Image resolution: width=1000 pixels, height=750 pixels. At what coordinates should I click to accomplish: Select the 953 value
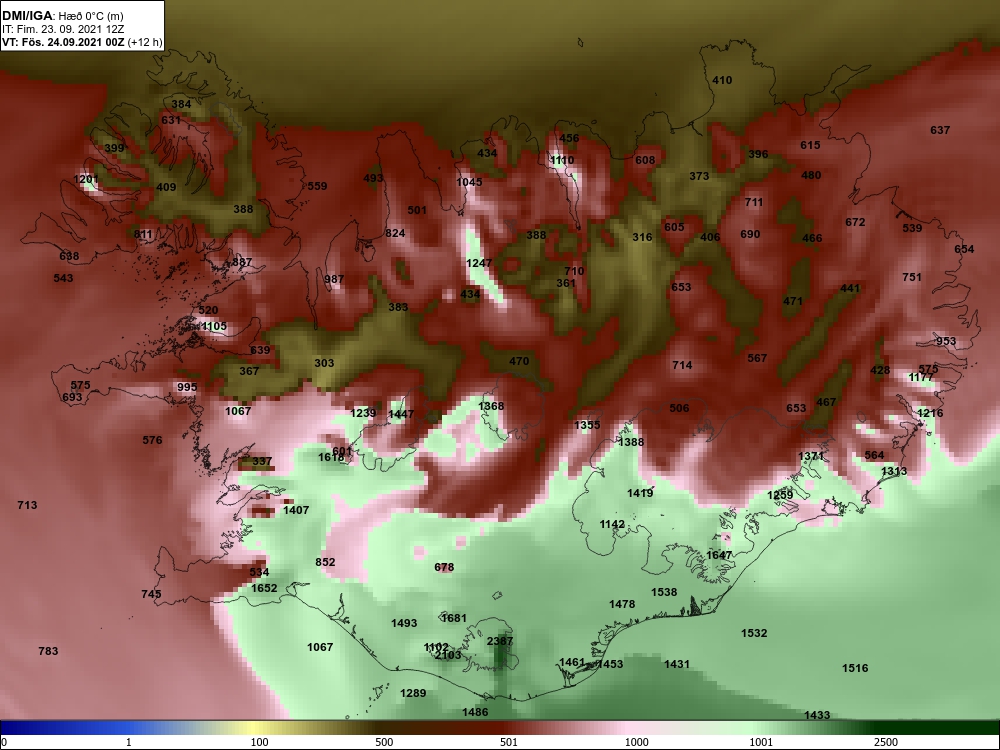pos(946,341)
